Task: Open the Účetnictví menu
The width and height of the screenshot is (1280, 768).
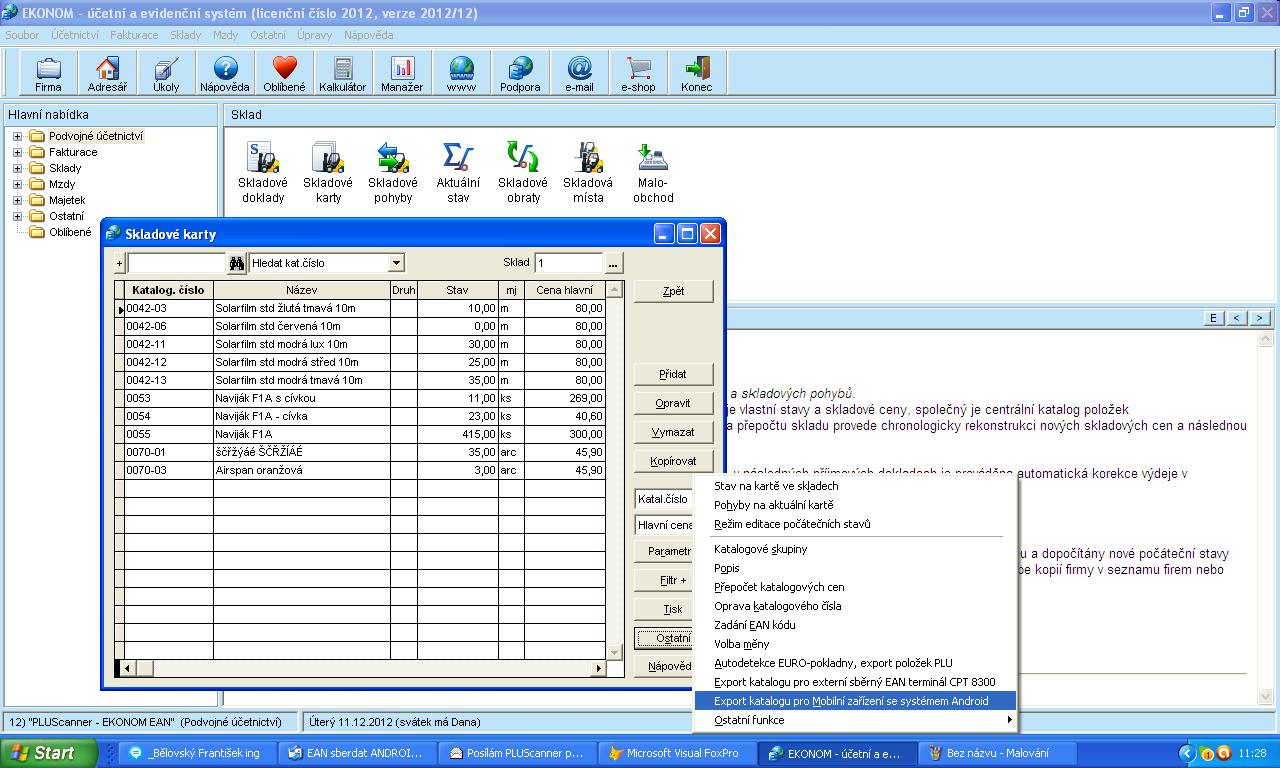Action: (75, 35)
